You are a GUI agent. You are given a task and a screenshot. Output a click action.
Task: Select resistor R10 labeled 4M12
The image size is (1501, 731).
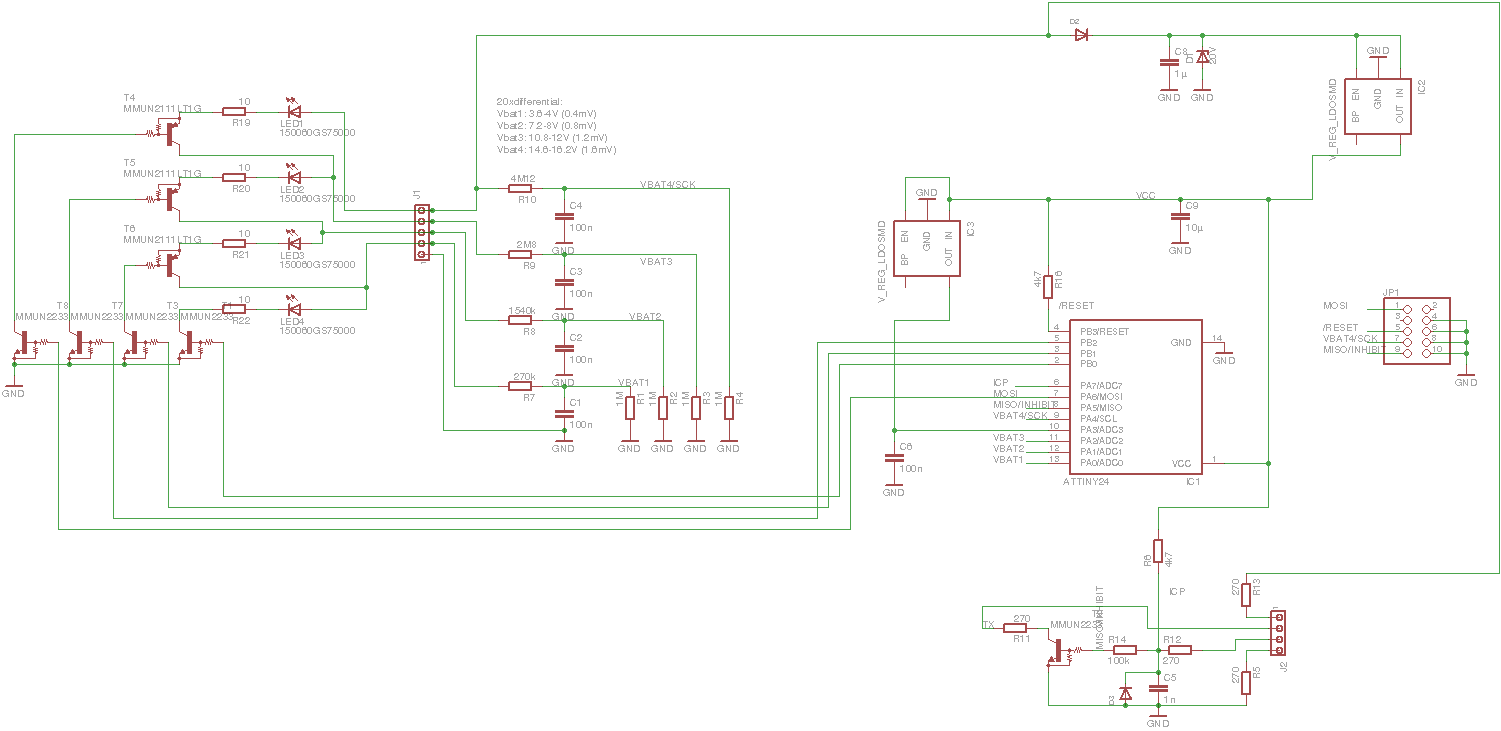523,188
